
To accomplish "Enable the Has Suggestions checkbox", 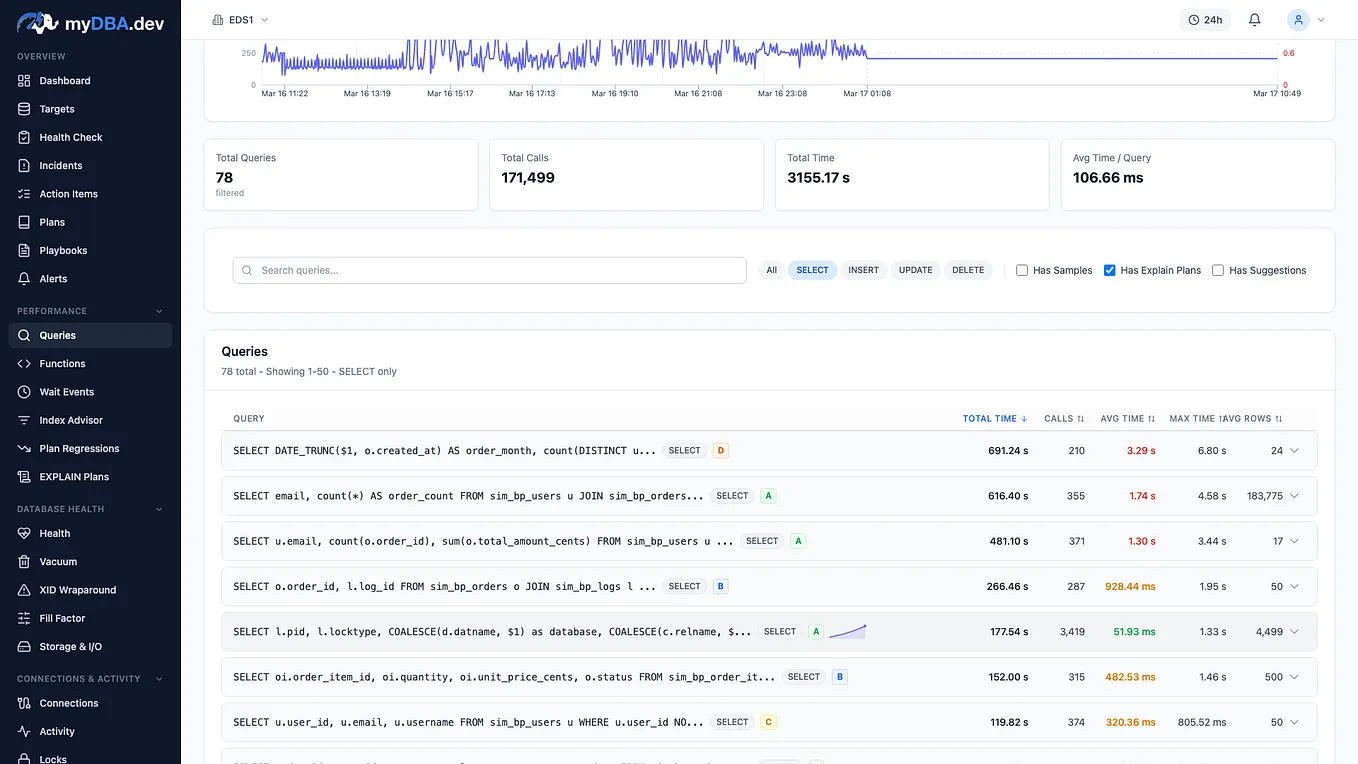I will [x=1218, y=270].
